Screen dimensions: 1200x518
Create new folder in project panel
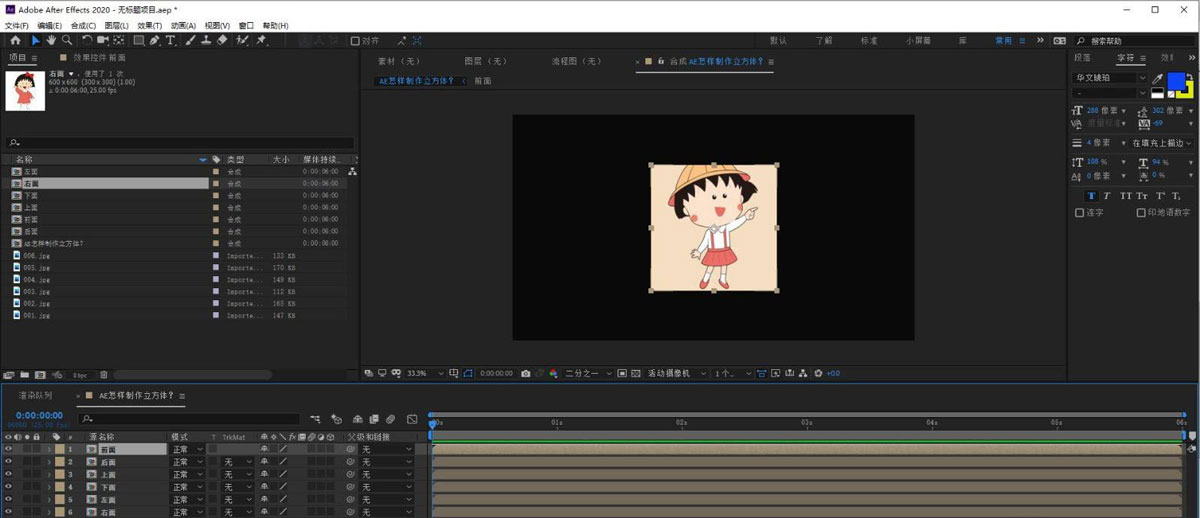click(24, 375)
